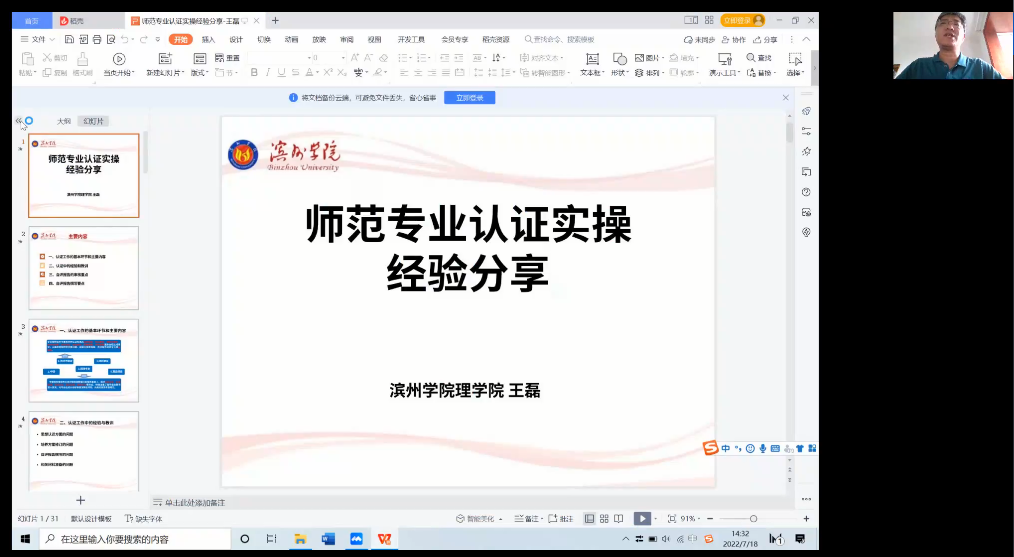The image size is (1014, 557).
Task: Click the New Slide (新建幻灯片) icon
Action: click(x=166, y=59)
